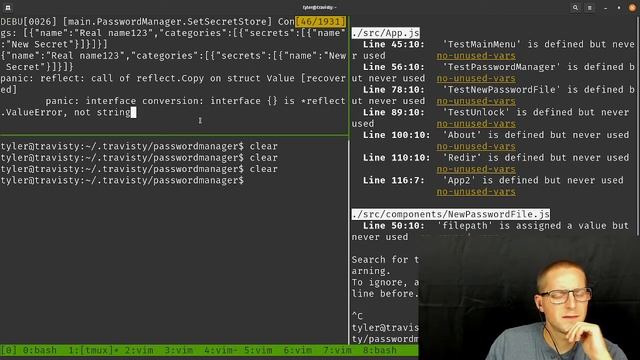640x360 pixels.
Task: Click 'TestNewPasswordFile' identifier in warning
Action: 501,89
